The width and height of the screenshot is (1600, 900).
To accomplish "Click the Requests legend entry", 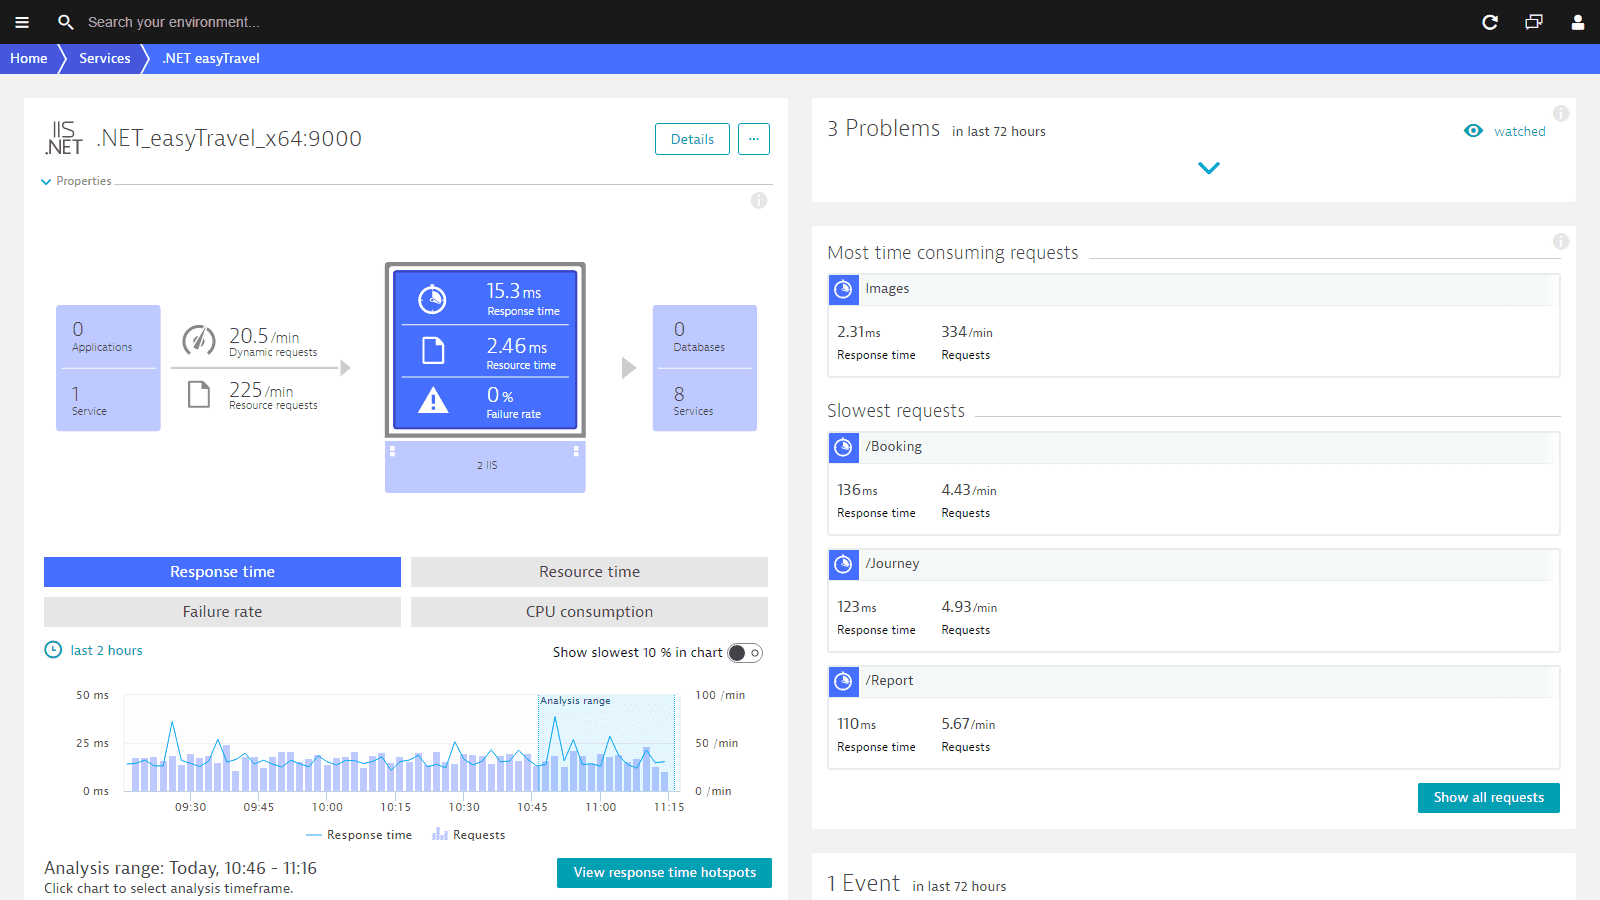I will point(469,835).
